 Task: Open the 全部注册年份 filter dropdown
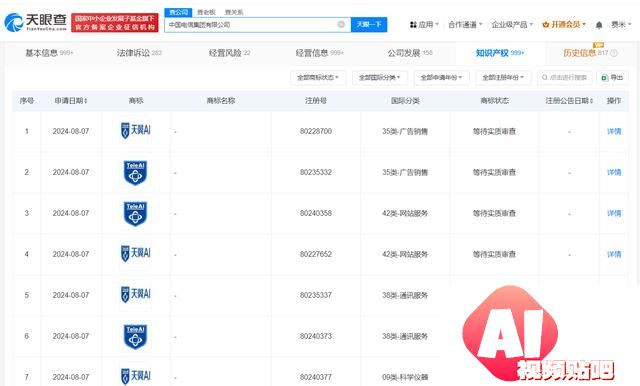point(504,78)
